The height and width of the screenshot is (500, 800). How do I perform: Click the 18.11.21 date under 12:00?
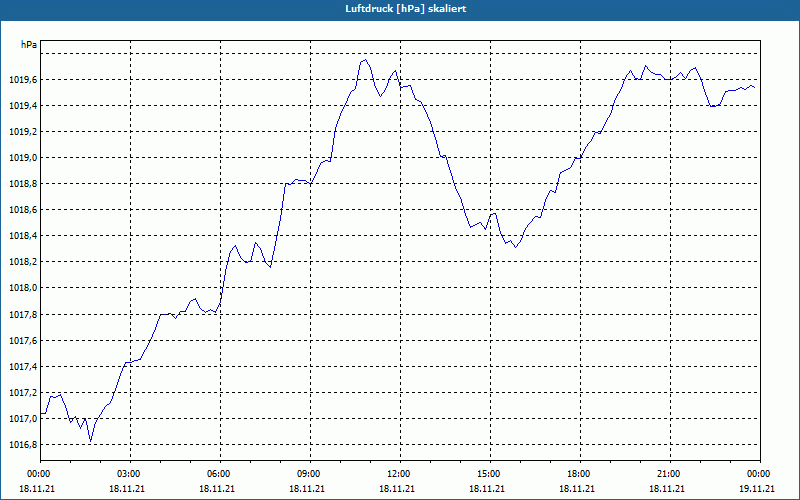396,488
